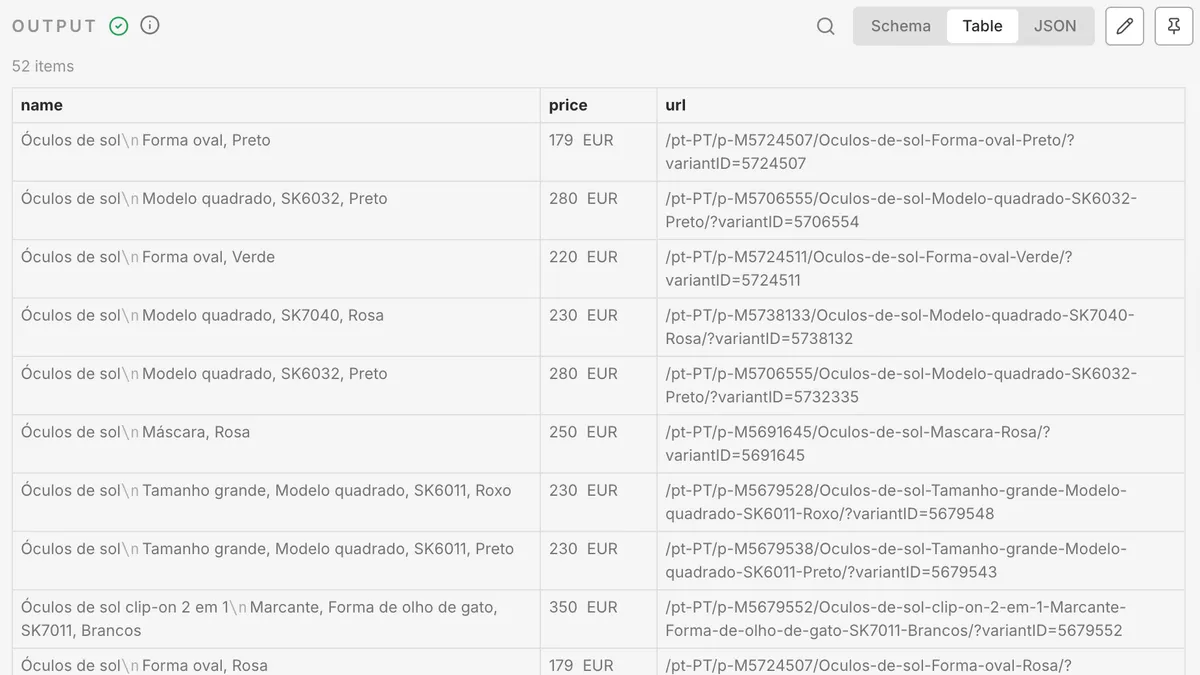Image resolution: width=1200 pixels, height=675 pixels.
Task: Click the price column header
Action: (x=568, y=105)
